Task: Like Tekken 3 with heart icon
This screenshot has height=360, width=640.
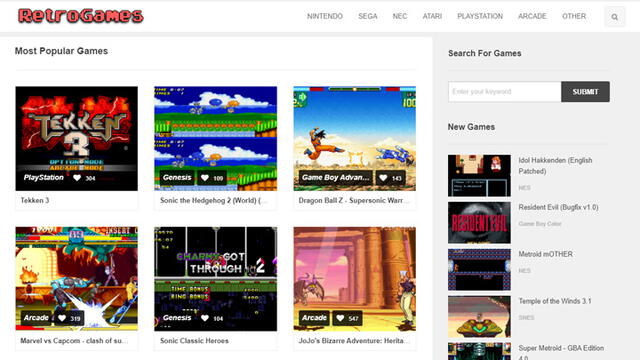Action: pyautogui.click(x=77, y=178)
